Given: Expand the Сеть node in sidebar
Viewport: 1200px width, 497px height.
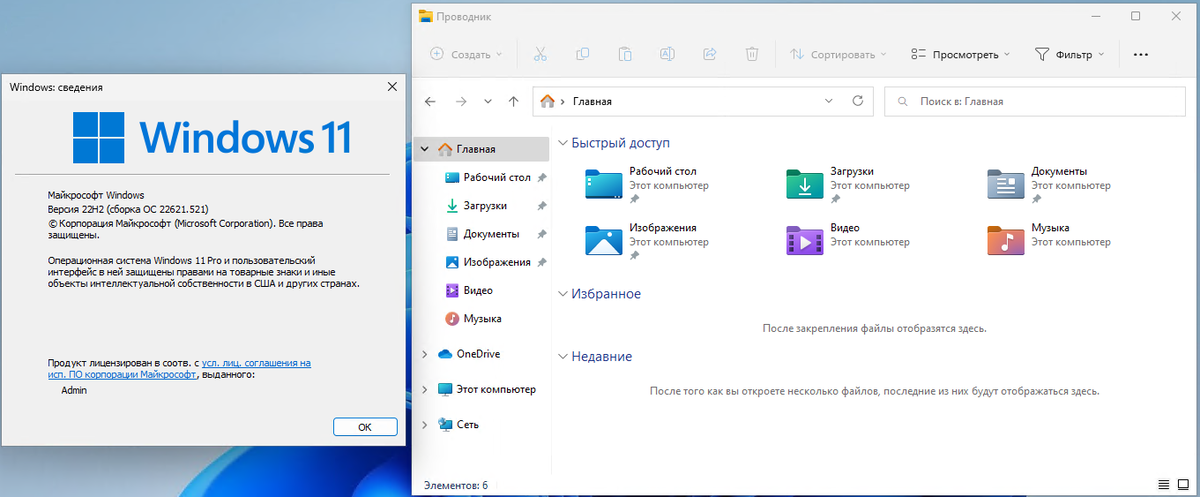Looking at the screenshot, I should click(x=425, y=424).
